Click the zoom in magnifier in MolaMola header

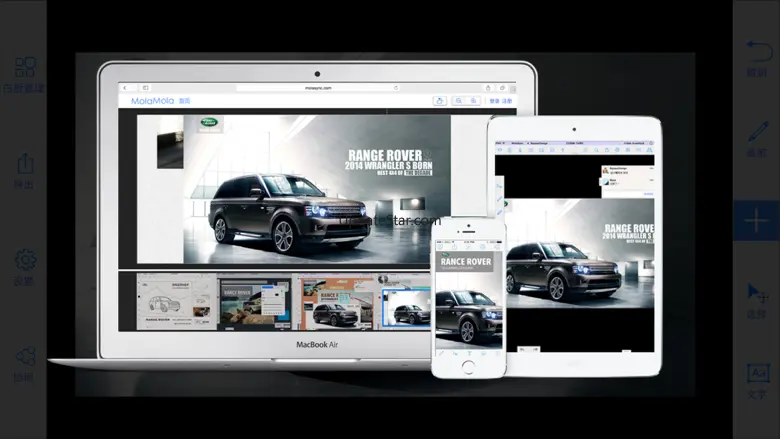click(x=474, y=101)
